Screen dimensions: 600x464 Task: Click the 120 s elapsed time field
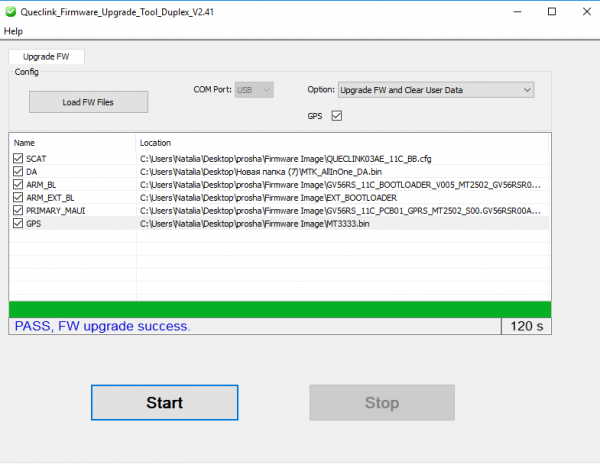(527, 326)
